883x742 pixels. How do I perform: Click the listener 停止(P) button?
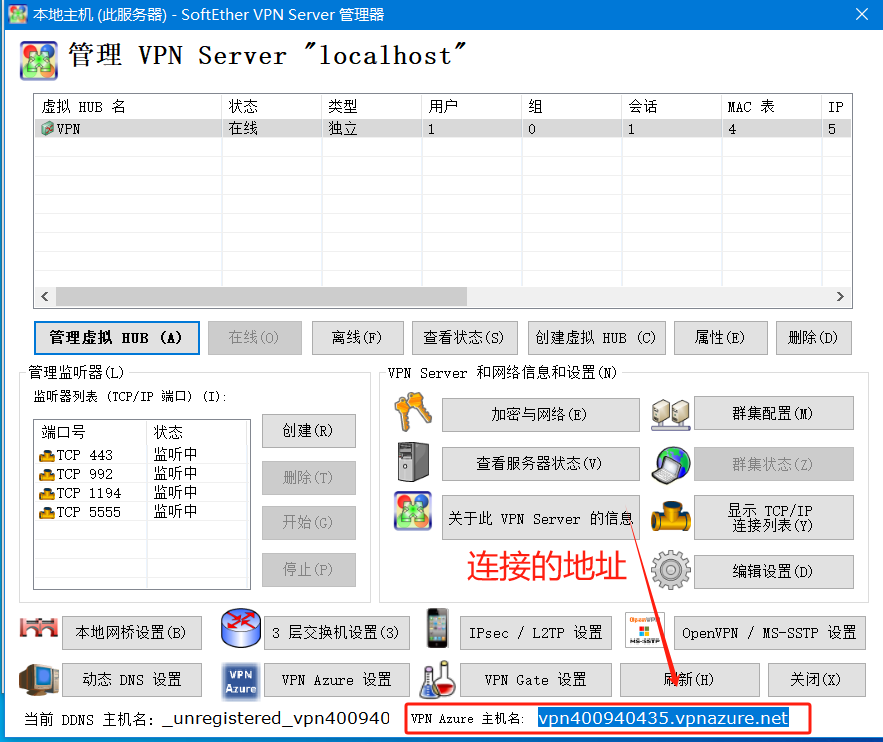pyautogui.click(x=309, y=570)
